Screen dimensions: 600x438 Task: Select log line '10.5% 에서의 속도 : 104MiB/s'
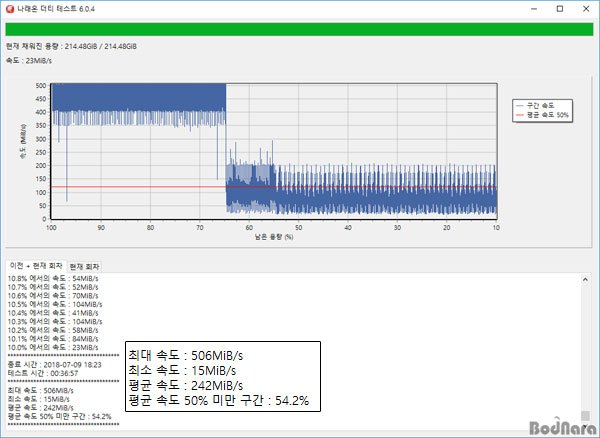(x=55, y=304)
